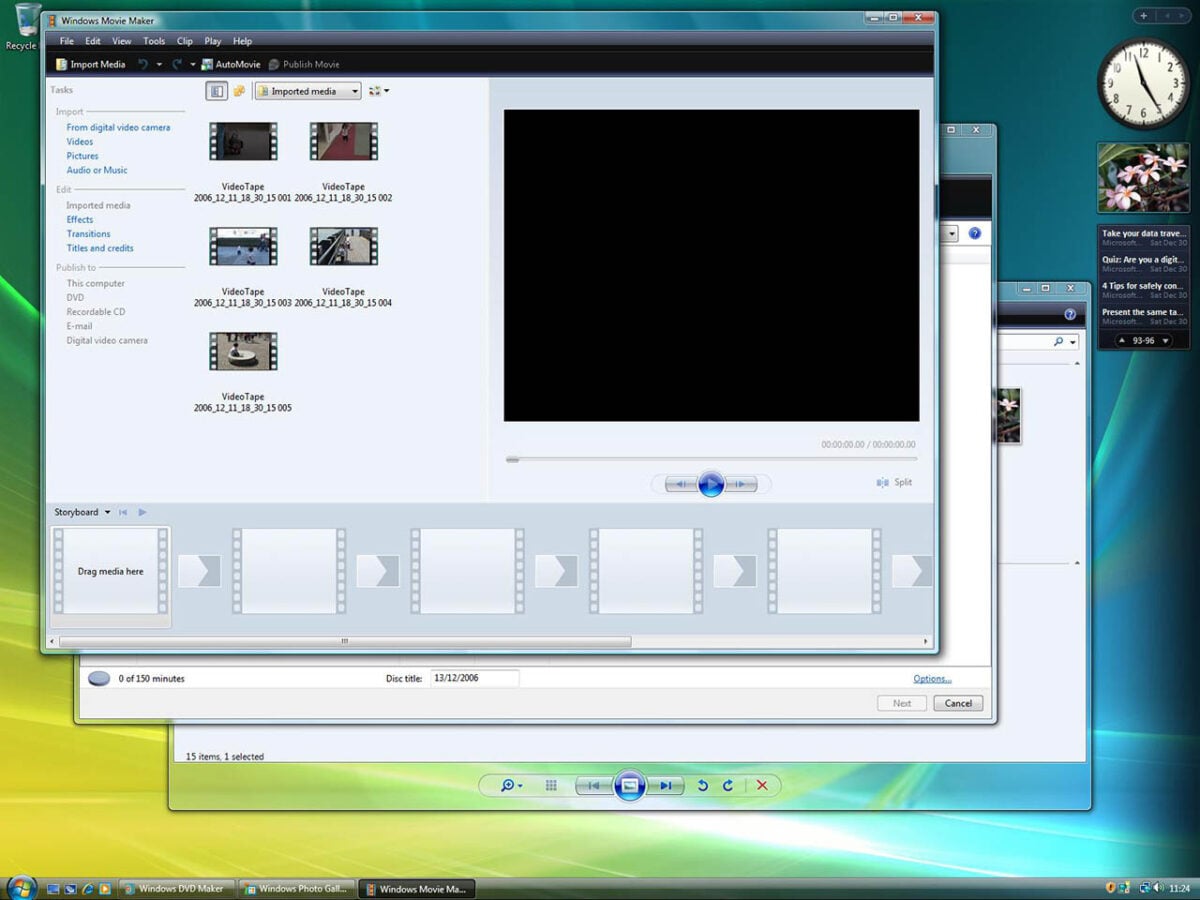Open the Redo history dropdown arrow
The width and height of the screenshot is (1200, 900).
point(193,65)
